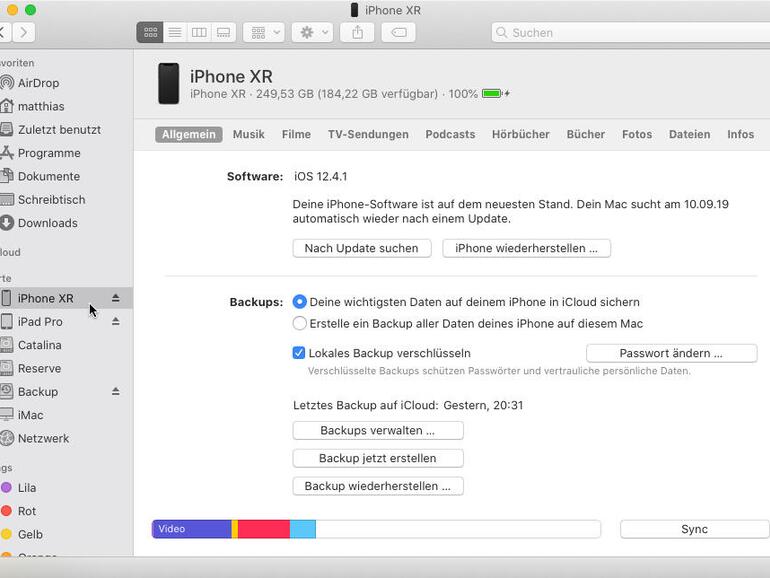Switch Finder to icon view

tap(150, 32)
